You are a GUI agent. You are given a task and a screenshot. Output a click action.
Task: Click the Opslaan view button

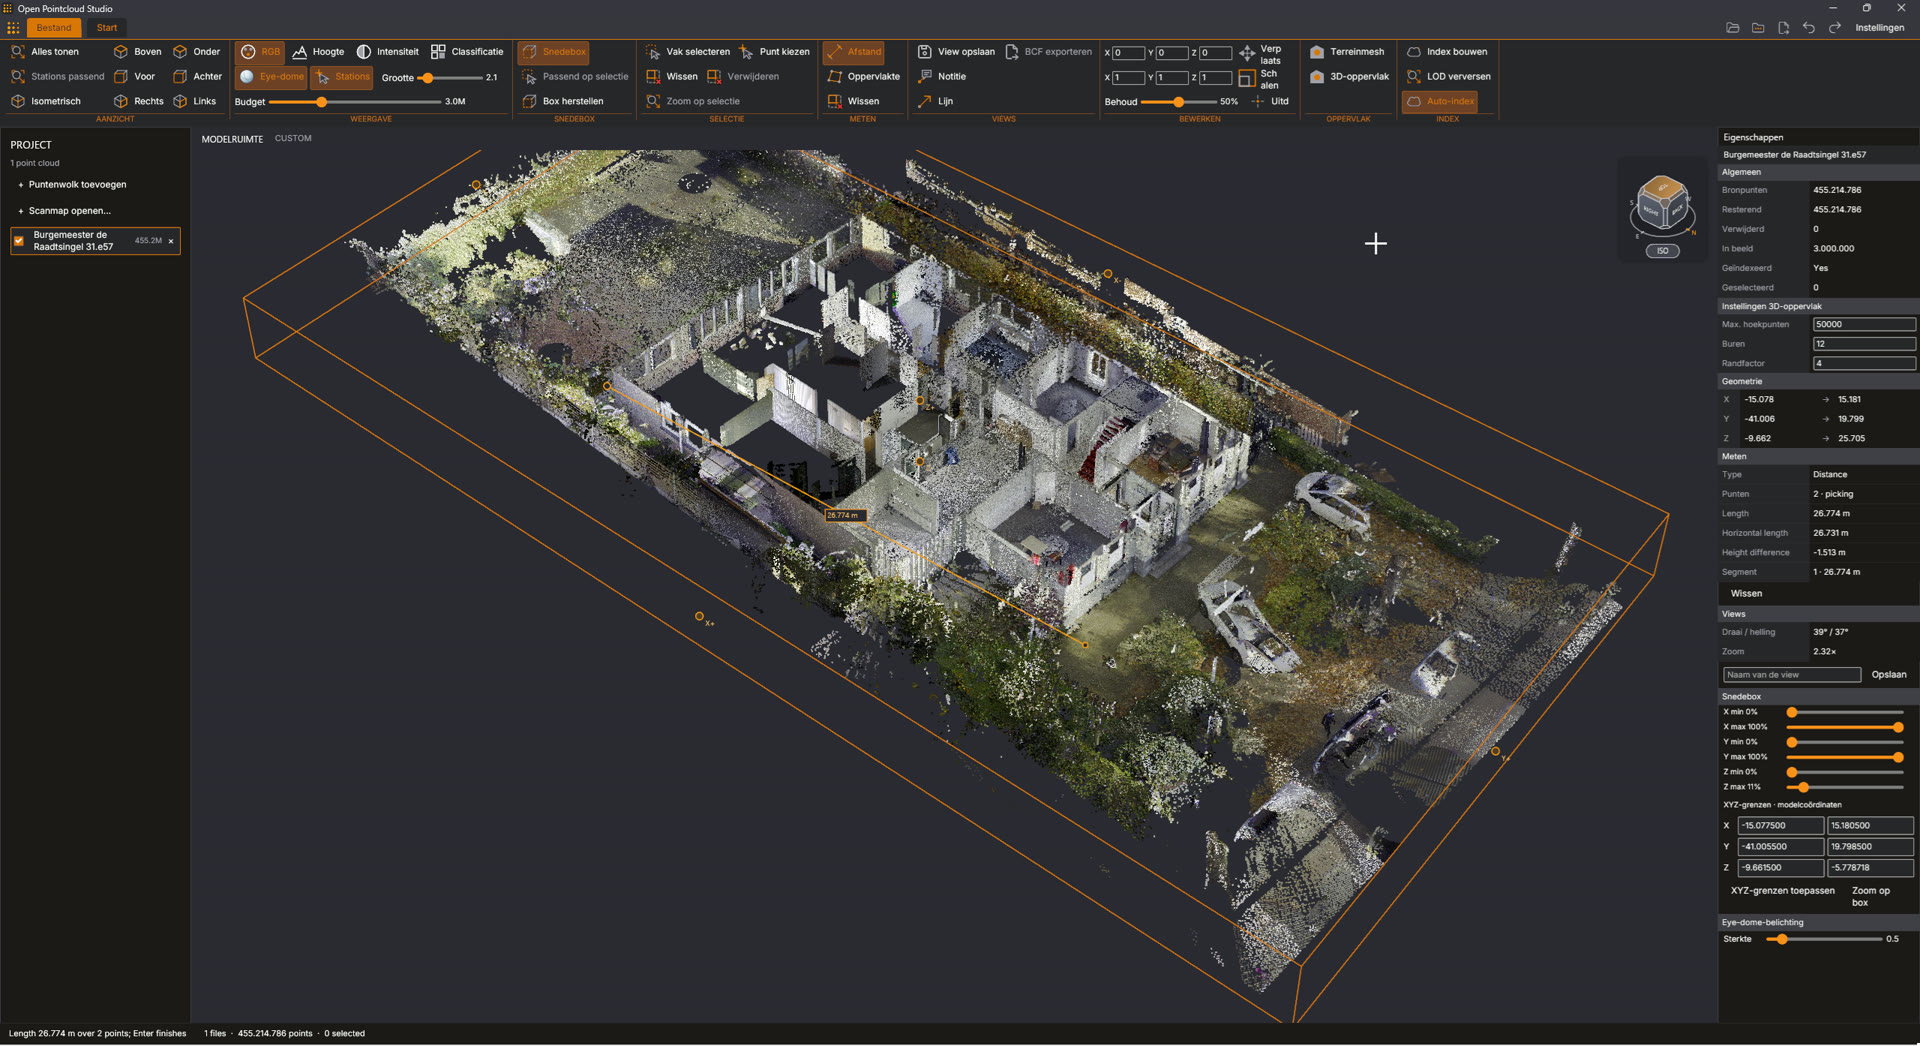(x=1889, y=675)
